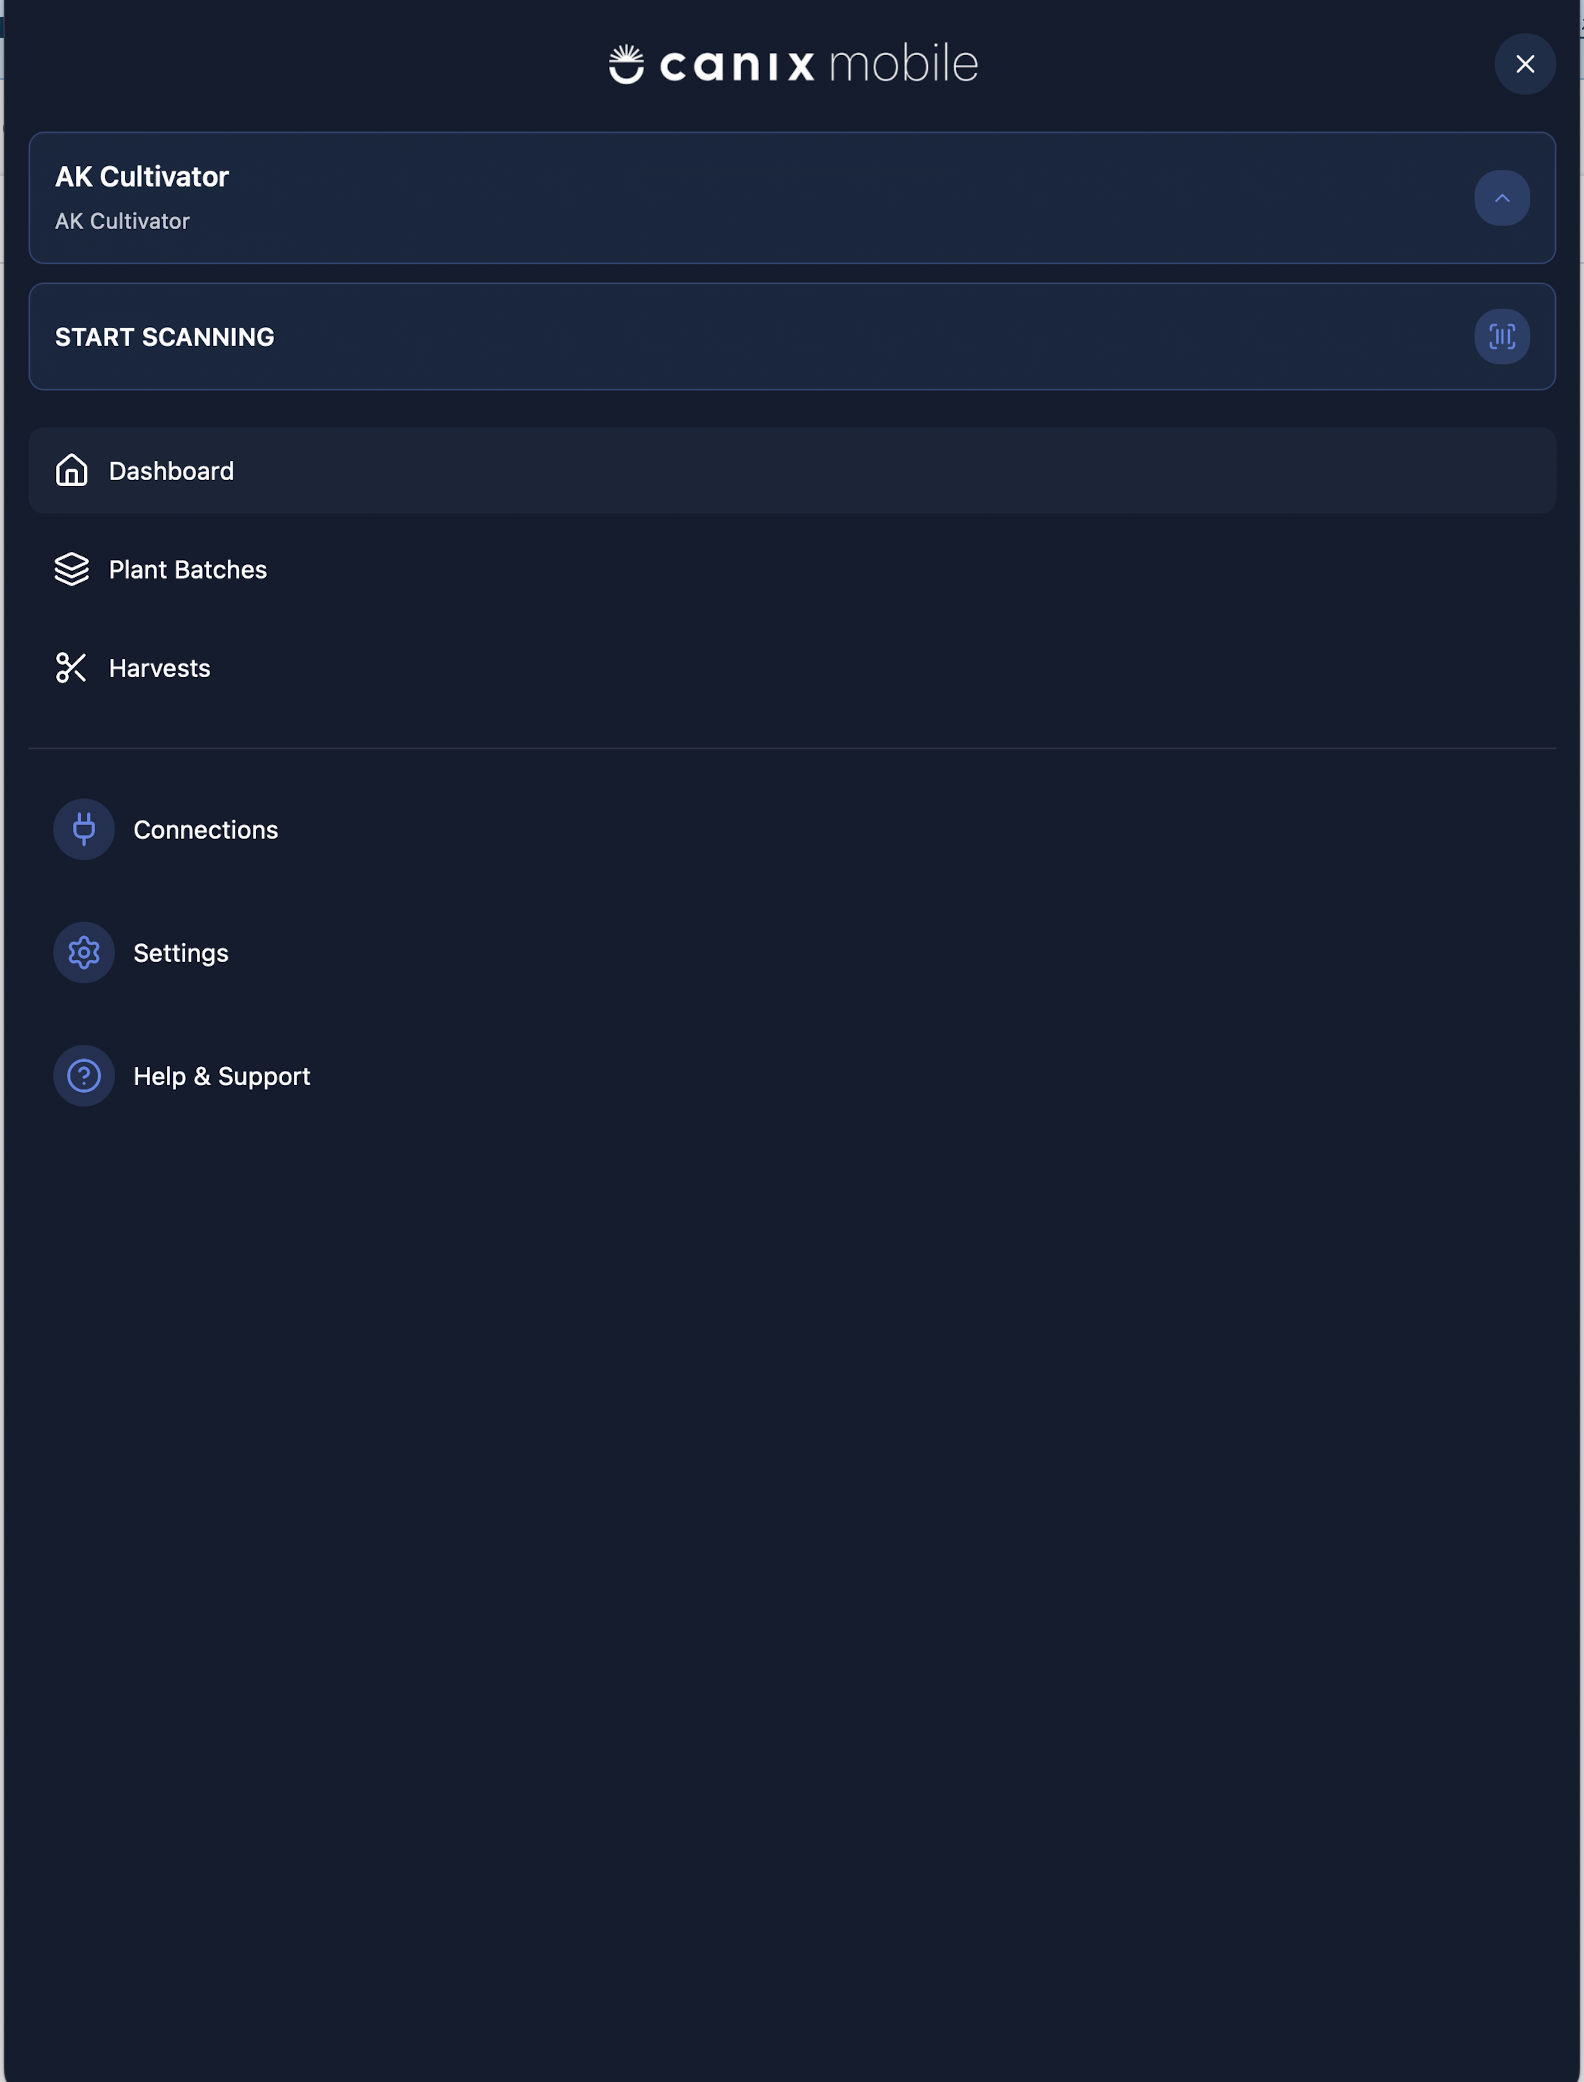This screenshot has height=2082, width=1584.
Task: Click the Settings gear icon
Action: pyautogui.click(x=84, y=952)
